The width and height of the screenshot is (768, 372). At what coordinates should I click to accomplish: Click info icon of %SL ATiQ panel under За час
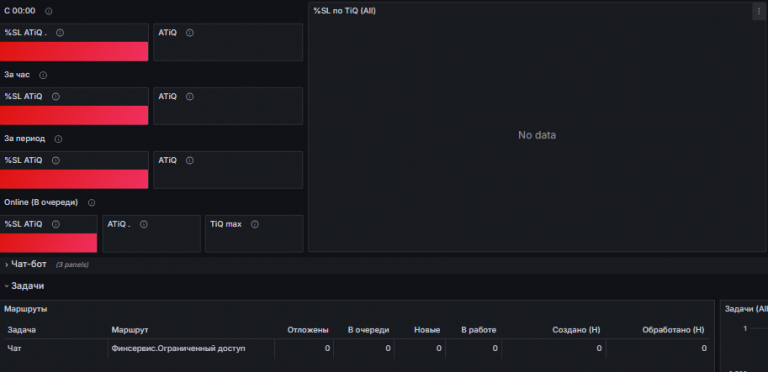coord(55,96)
